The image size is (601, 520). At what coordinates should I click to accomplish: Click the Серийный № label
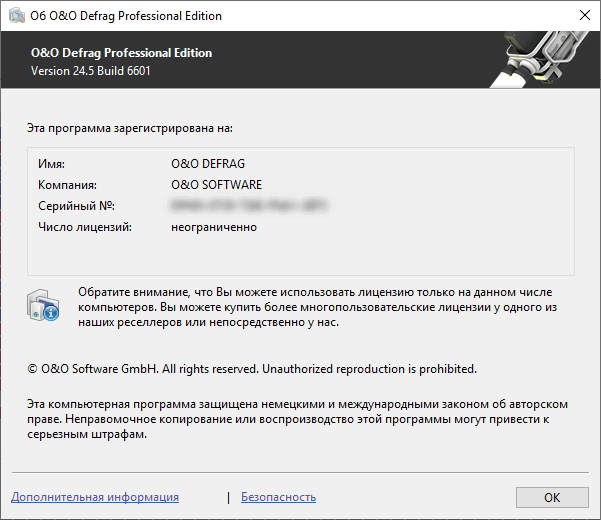coord(76,206)
